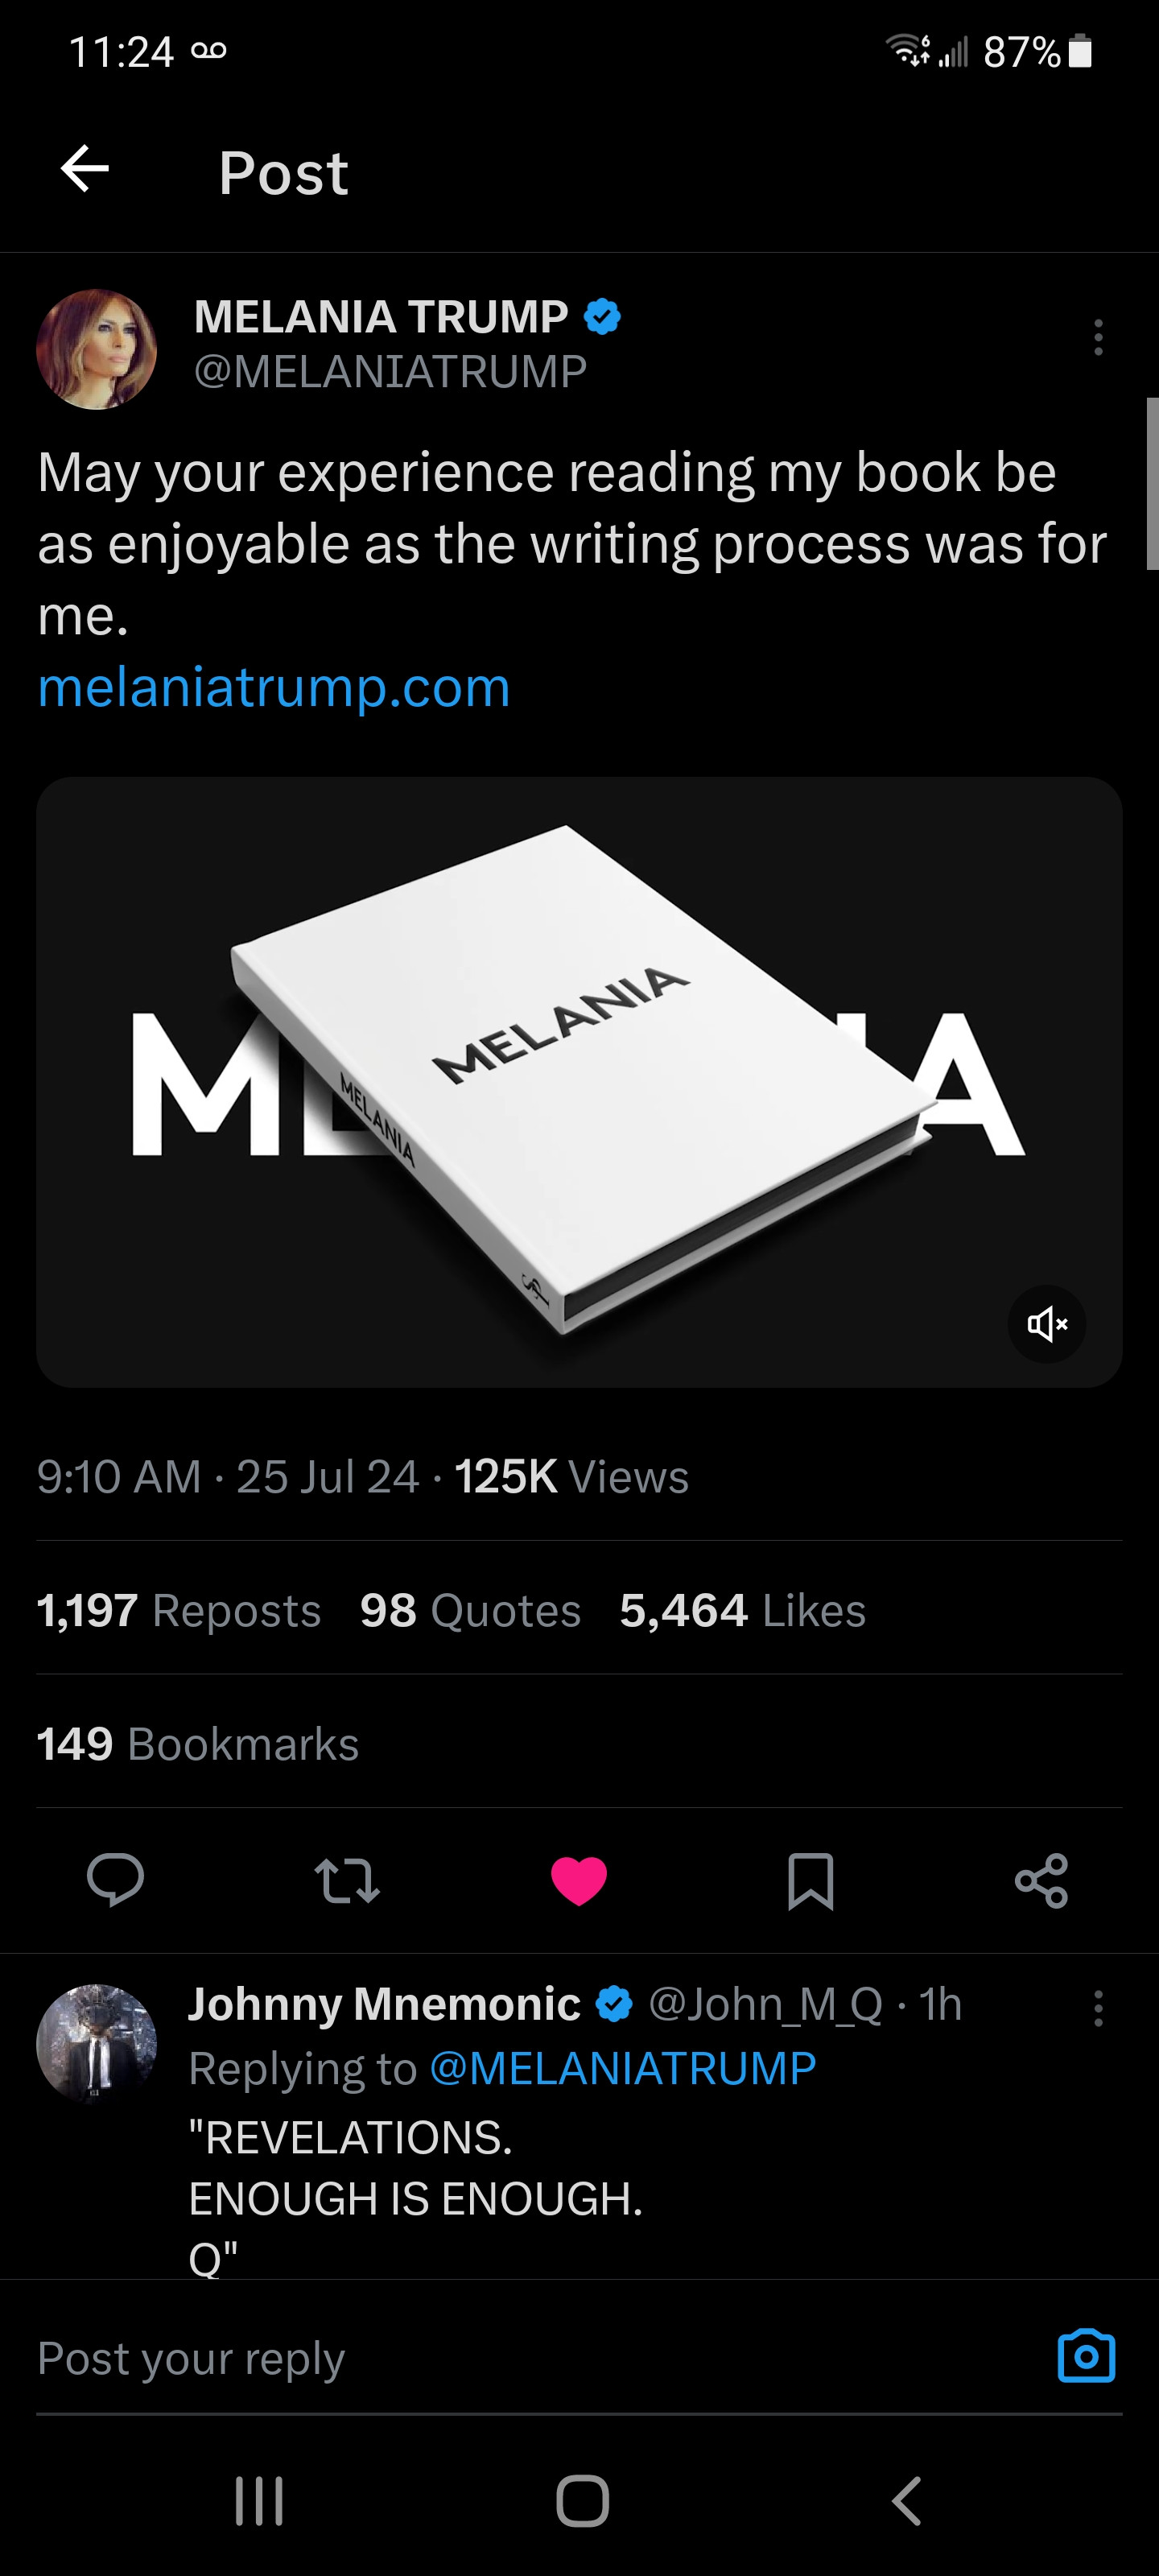The image size is (1159, 2576).
Task: Play the MELANIA book video
Action: 578,1080
